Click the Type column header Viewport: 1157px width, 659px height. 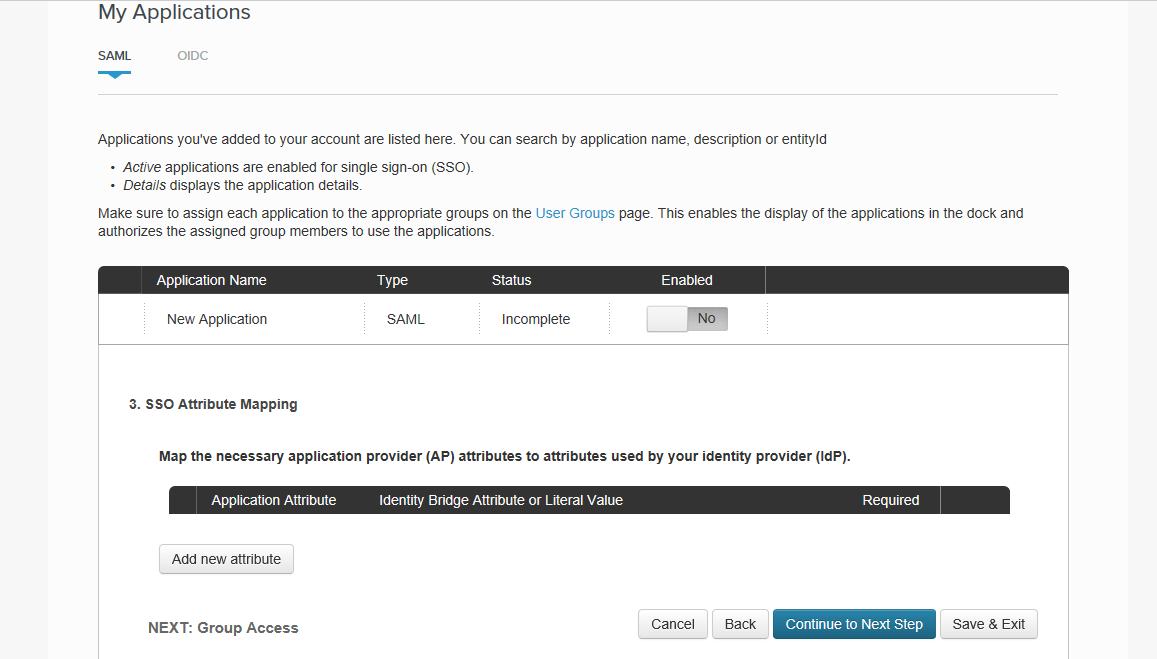tap(393, 280)
